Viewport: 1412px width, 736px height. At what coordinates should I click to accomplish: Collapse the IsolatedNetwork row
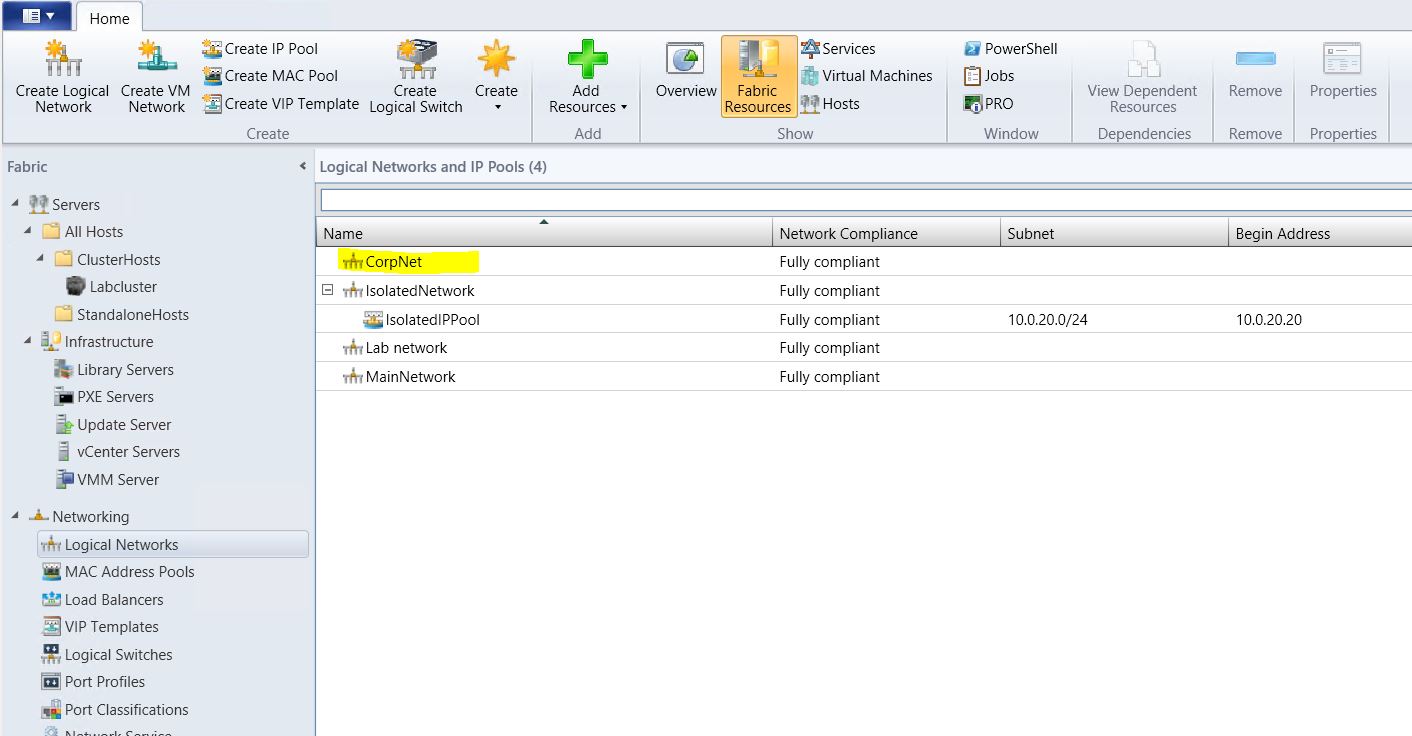click(x=327, y=291)
